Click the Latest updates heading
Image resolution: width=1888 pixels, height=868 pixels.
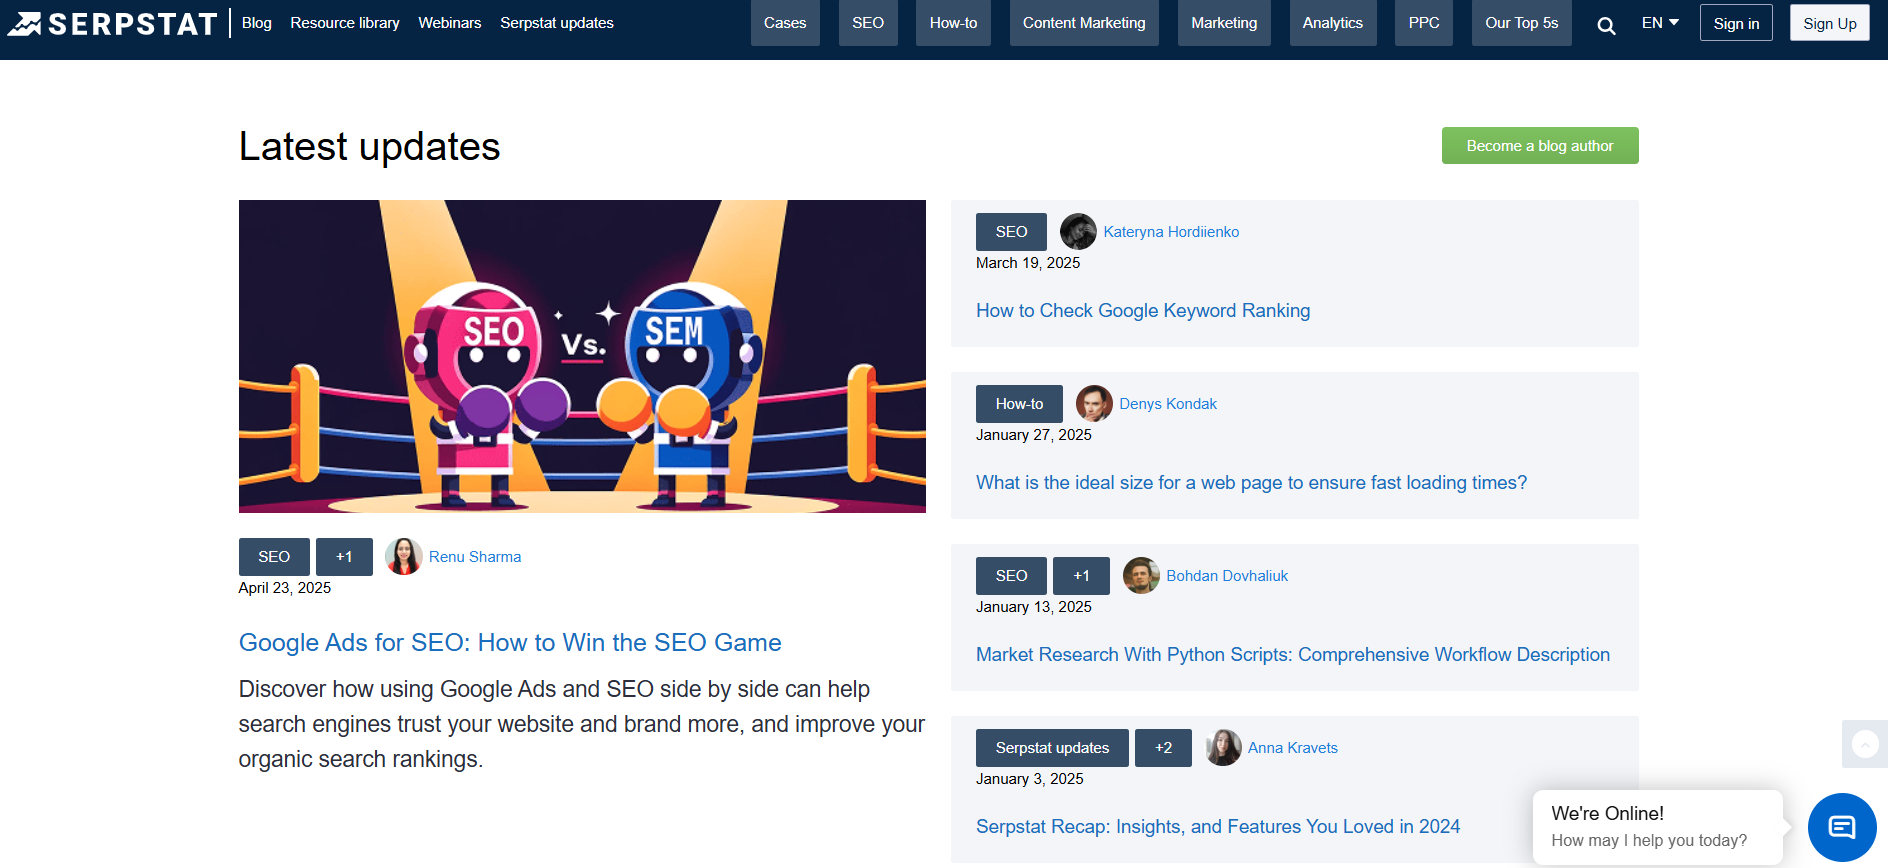tap(369, 146)
